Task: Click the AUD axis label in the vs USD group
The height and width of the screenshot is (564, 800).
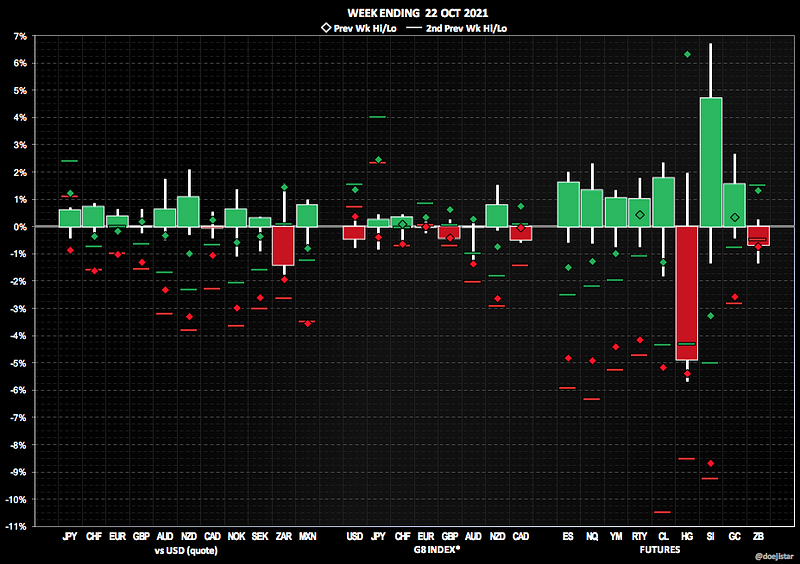Action: point(165,536)
